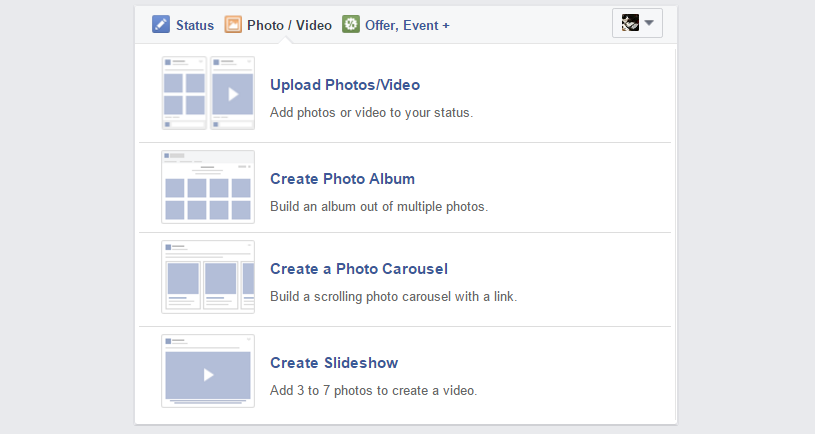Click 'Build a scrolling photo carousel with a link.'
Image resolution: width=815 pixels, height=434 pixels.
(x=393, y=297)
